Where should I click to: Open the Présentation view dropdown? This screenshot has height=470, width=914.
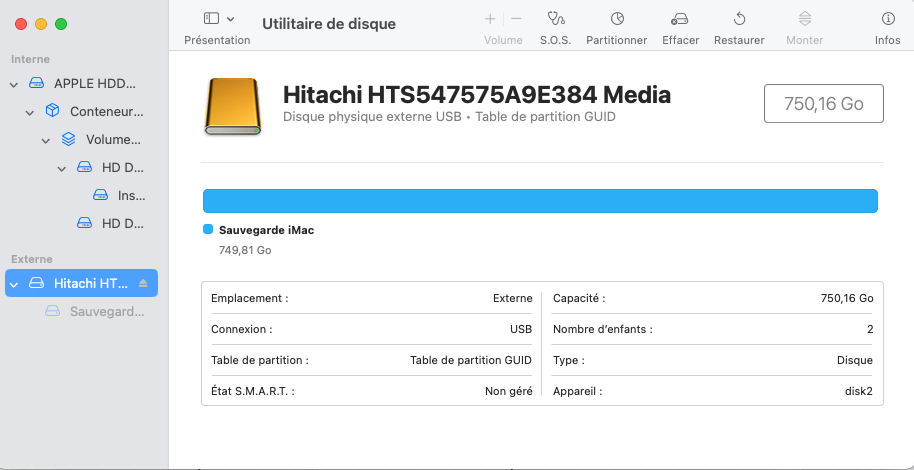coord(218,19)
